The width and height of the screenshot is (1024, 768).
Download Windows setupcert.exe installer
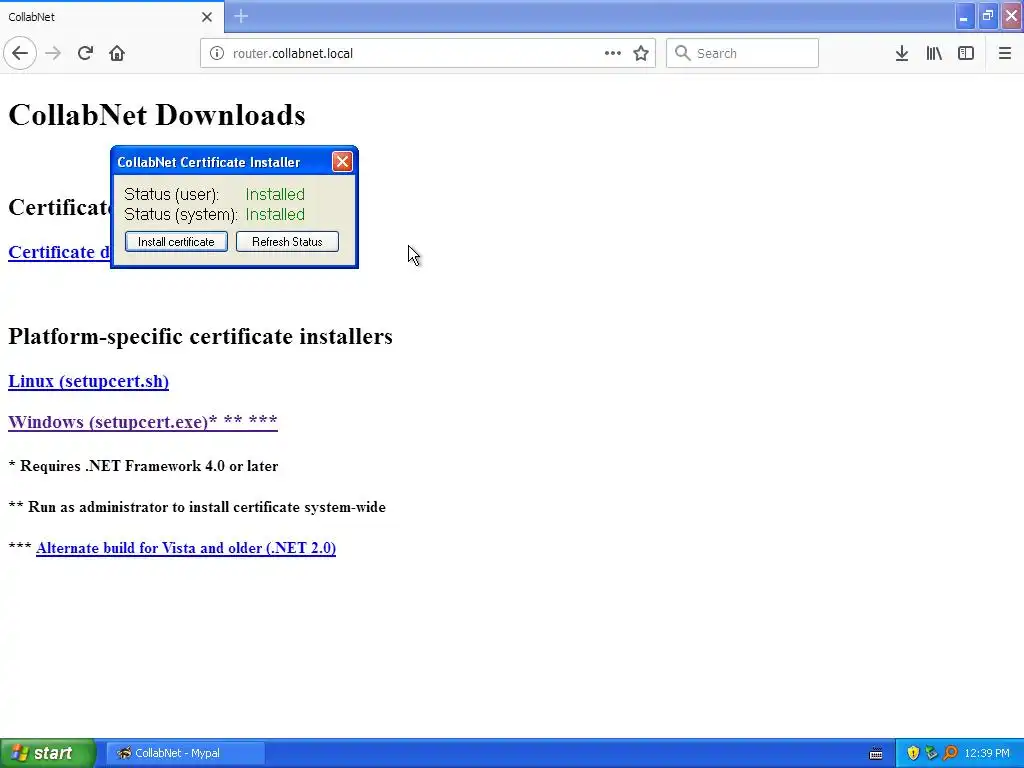pyautogui.click(x=143, y=422)
